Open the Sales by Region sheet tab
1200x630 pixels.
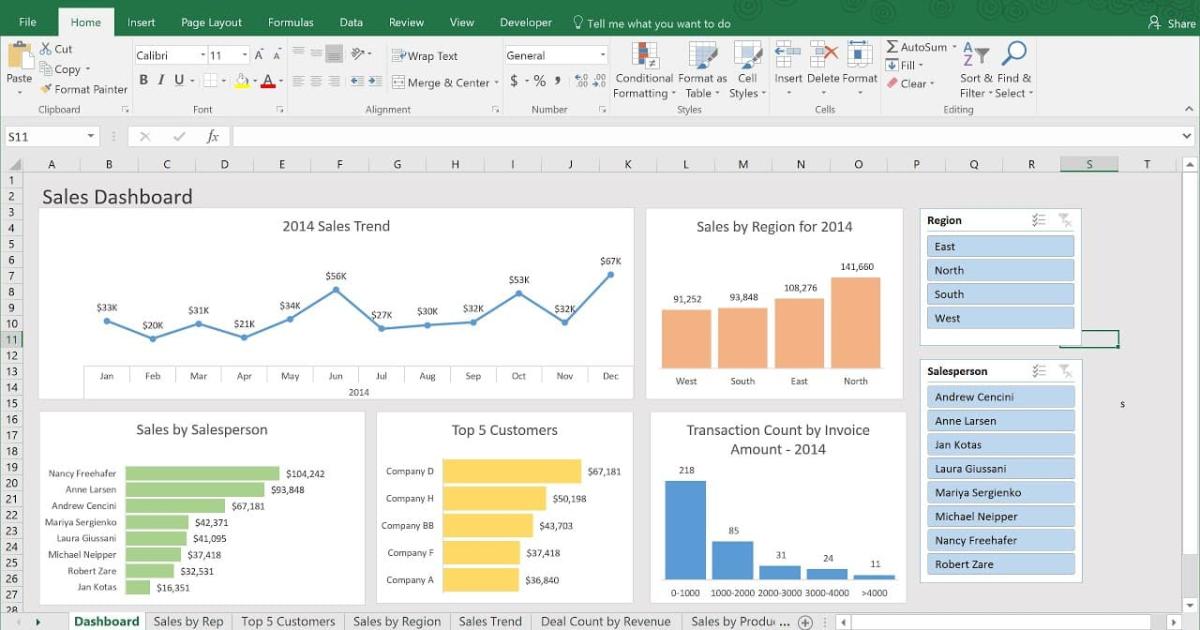(396, 621)
